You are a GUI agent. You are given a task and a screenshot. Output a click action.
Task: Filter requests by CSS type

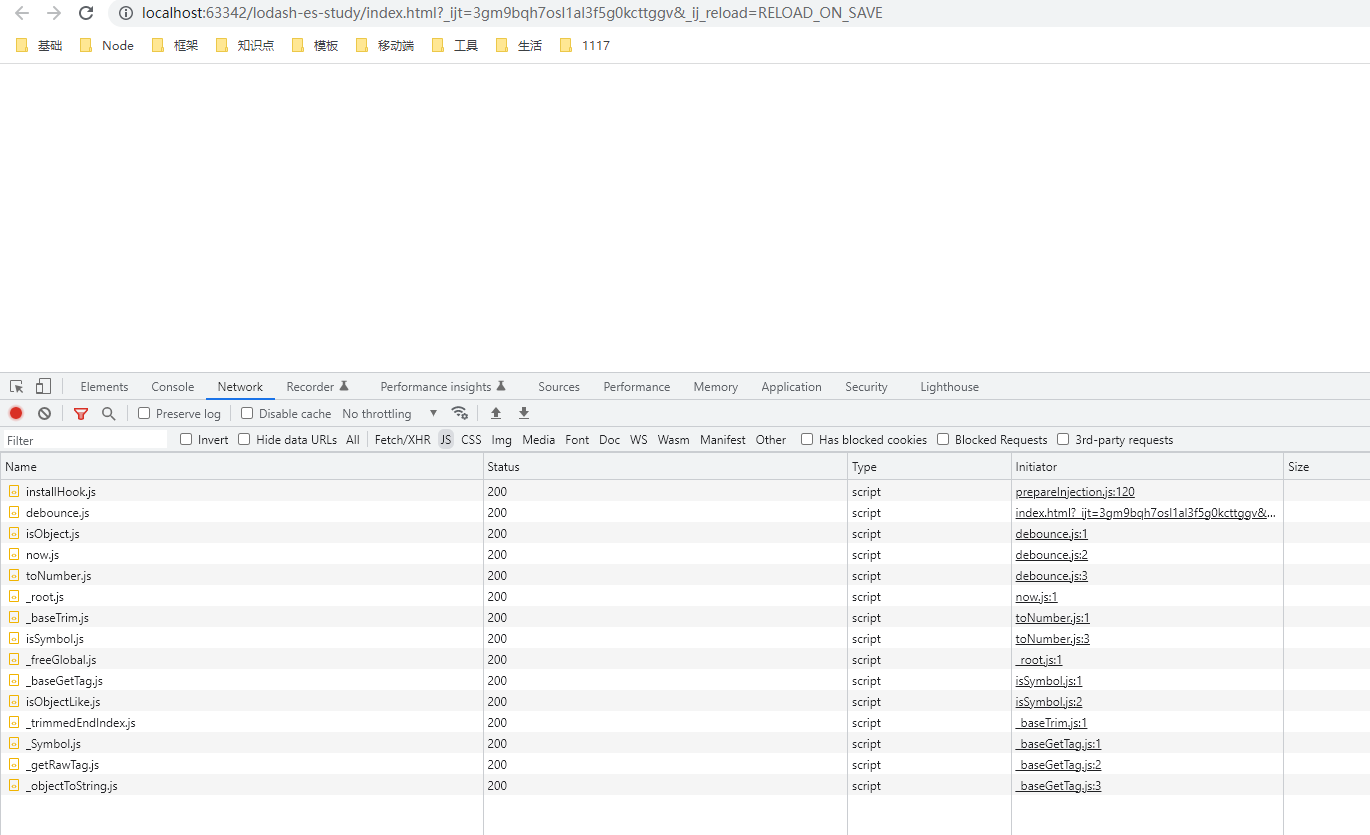click(x=471, y=439)
